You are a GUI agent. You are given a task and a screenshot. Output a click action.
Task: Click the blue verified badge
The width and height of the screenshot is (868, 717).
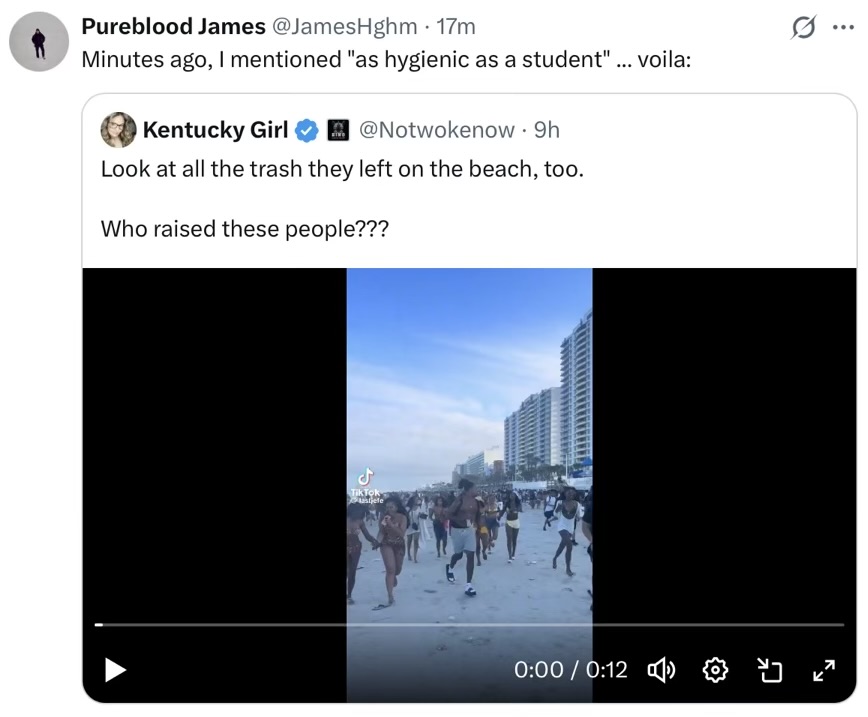coord(306,130)
